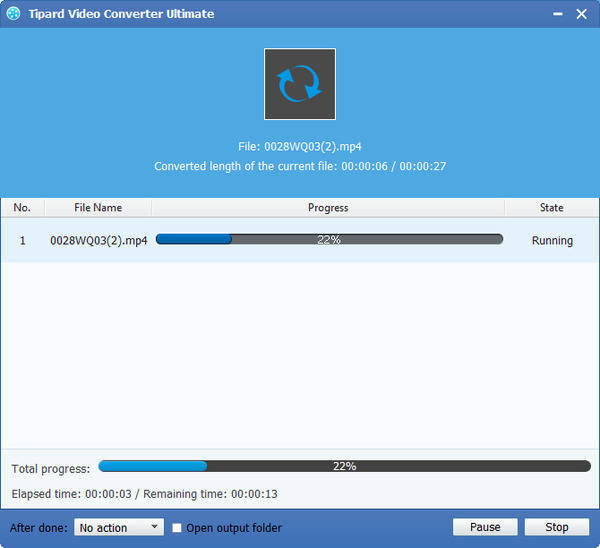The height and width of the screenshot is (548, 600).
Task: Enable the Open output folder checkbox
Action: 176,528
